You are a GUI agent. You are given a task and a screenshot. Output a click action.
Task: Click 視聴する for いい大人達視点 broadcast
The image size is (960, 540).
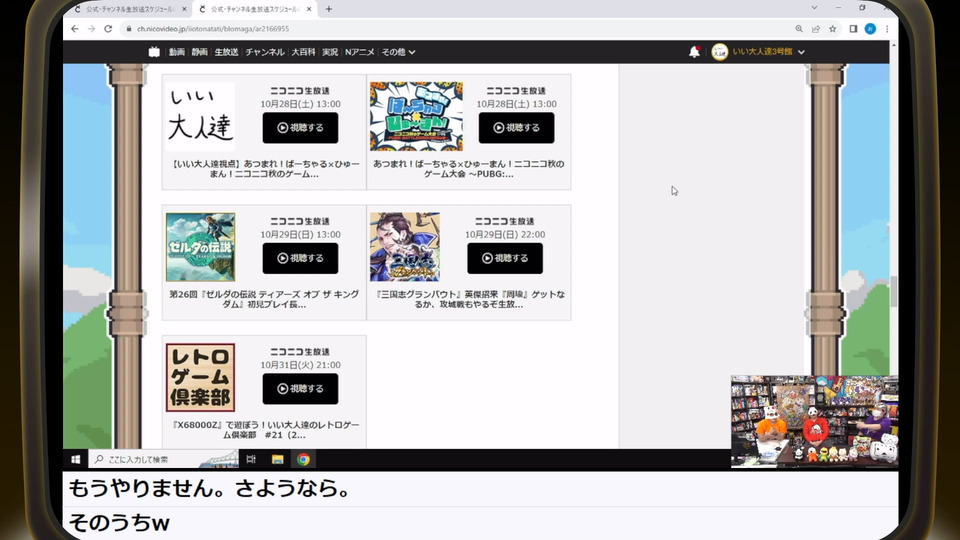[x=300, y=128]
